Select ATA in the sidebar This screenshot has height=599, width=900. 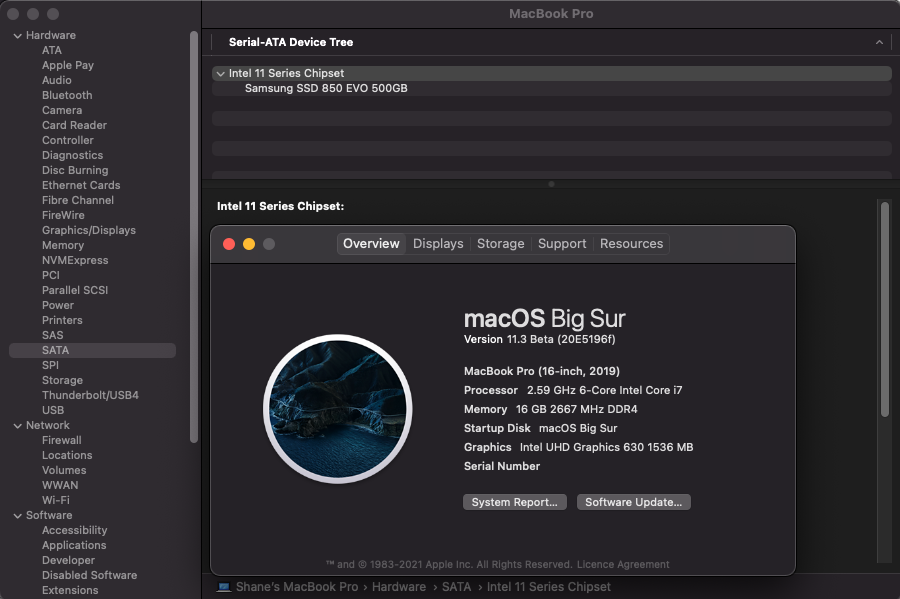click(x=52, y=50)
